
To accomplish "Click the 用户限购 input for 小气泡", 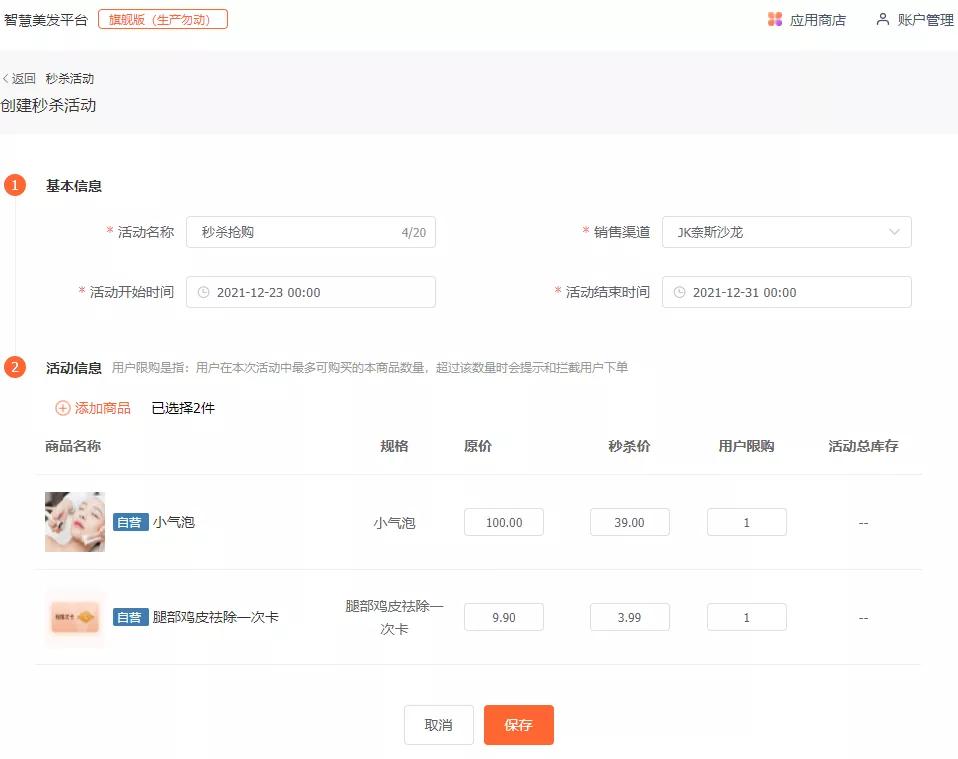I will [x=746, y=521].
